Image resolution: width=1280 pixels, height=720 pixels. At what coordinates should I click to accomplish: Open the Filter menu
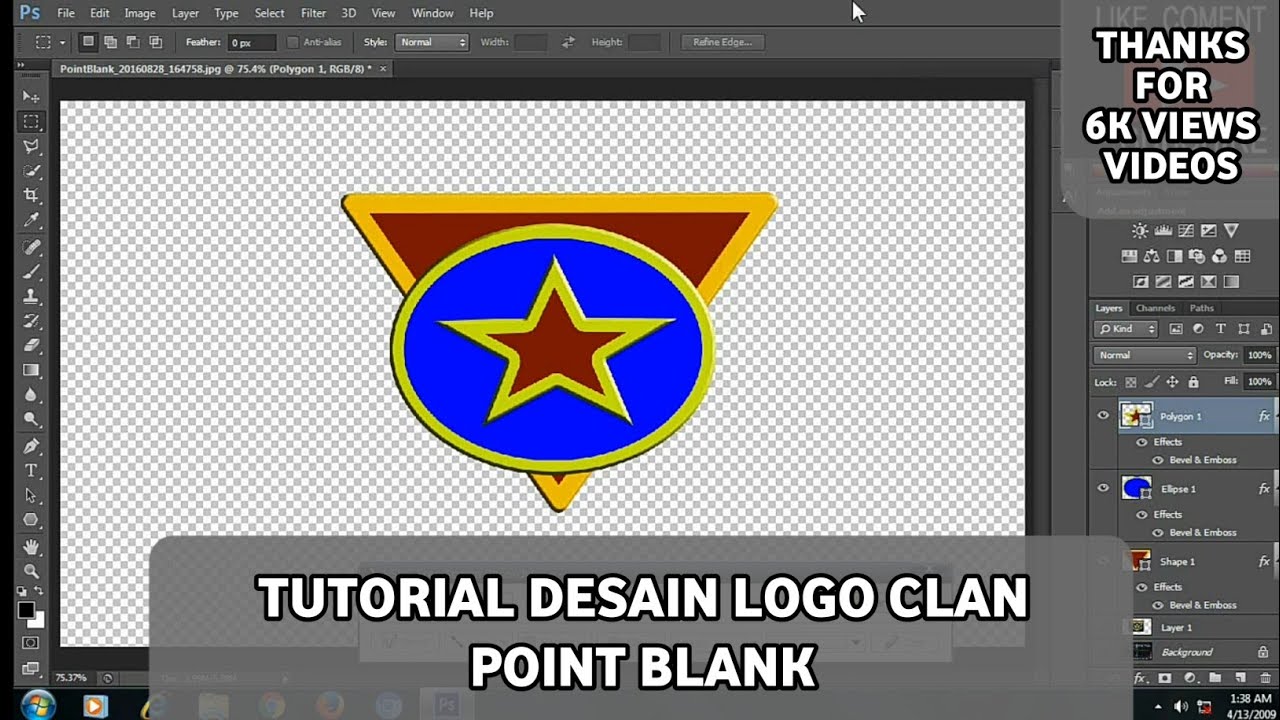313,13
